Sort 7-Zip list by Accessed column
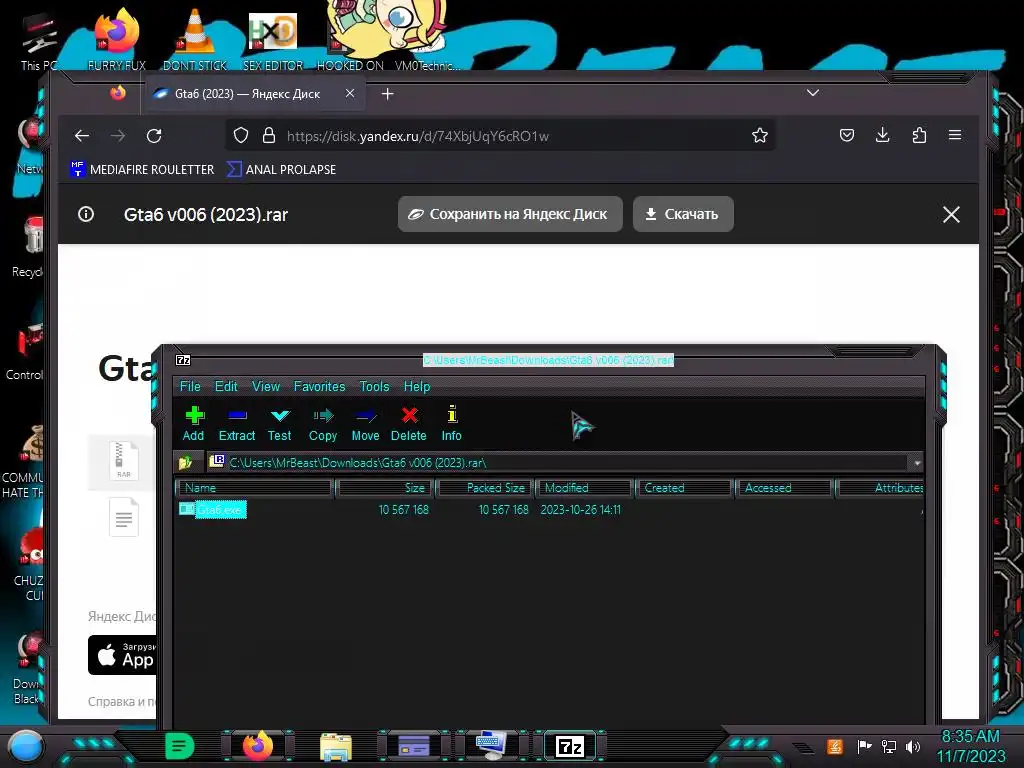The image size is (1024, 768). (x=784, y=488)
